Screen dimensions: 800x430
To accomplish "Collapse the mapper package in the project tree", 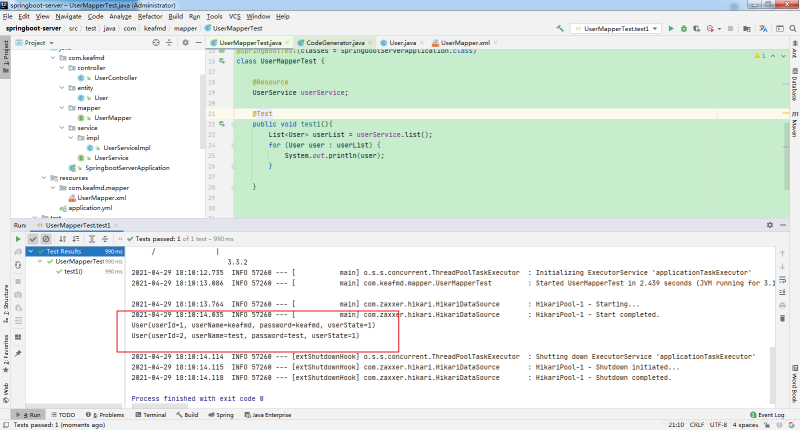I will click(x=62, y=107).
